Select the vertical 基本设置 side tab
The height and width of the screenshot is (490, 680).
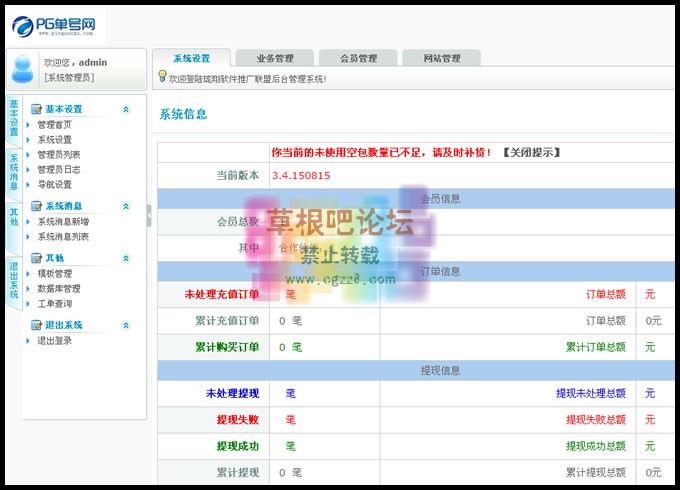(x=14, y=118)
